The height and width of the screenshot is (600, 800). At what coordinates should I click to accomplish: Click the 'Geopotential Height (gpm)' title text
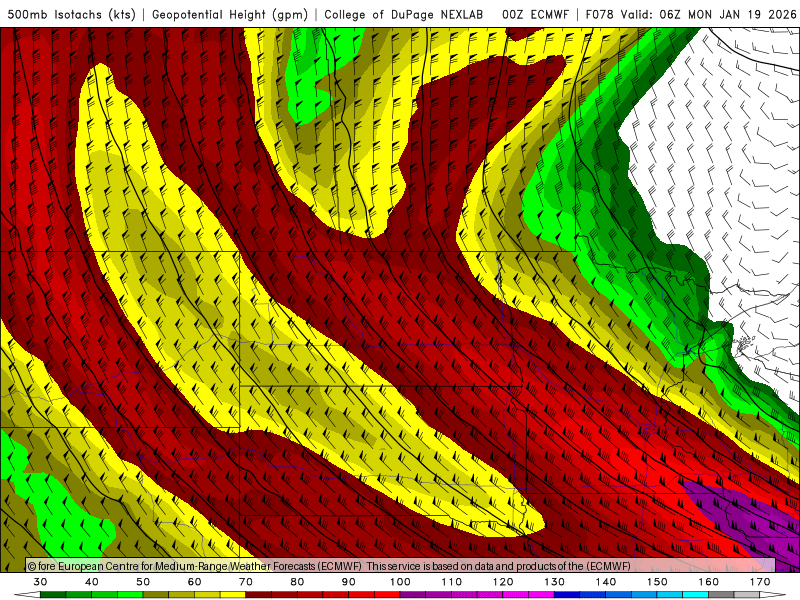click(x=230, y=14)
